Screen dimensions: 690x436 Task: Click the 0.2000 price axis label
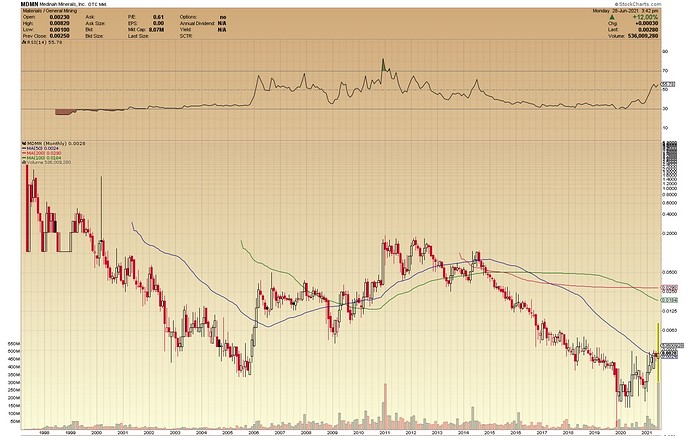pos(669,234)
